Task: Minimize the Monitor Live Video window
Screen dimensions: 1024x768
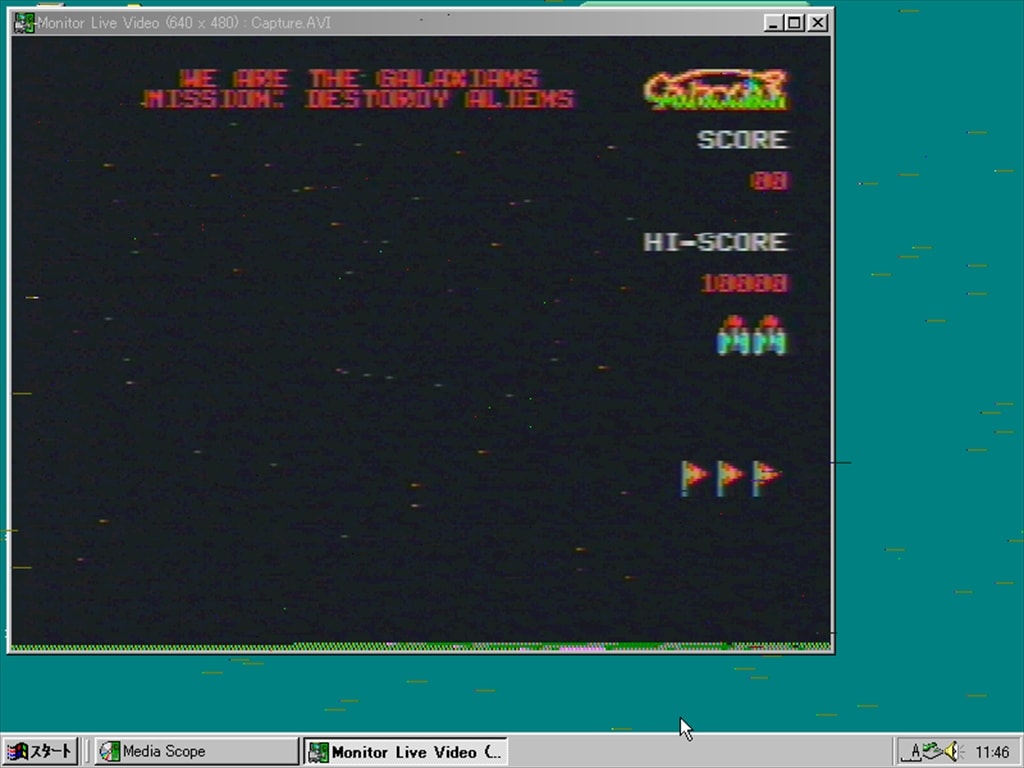Action: click(774, 23)
